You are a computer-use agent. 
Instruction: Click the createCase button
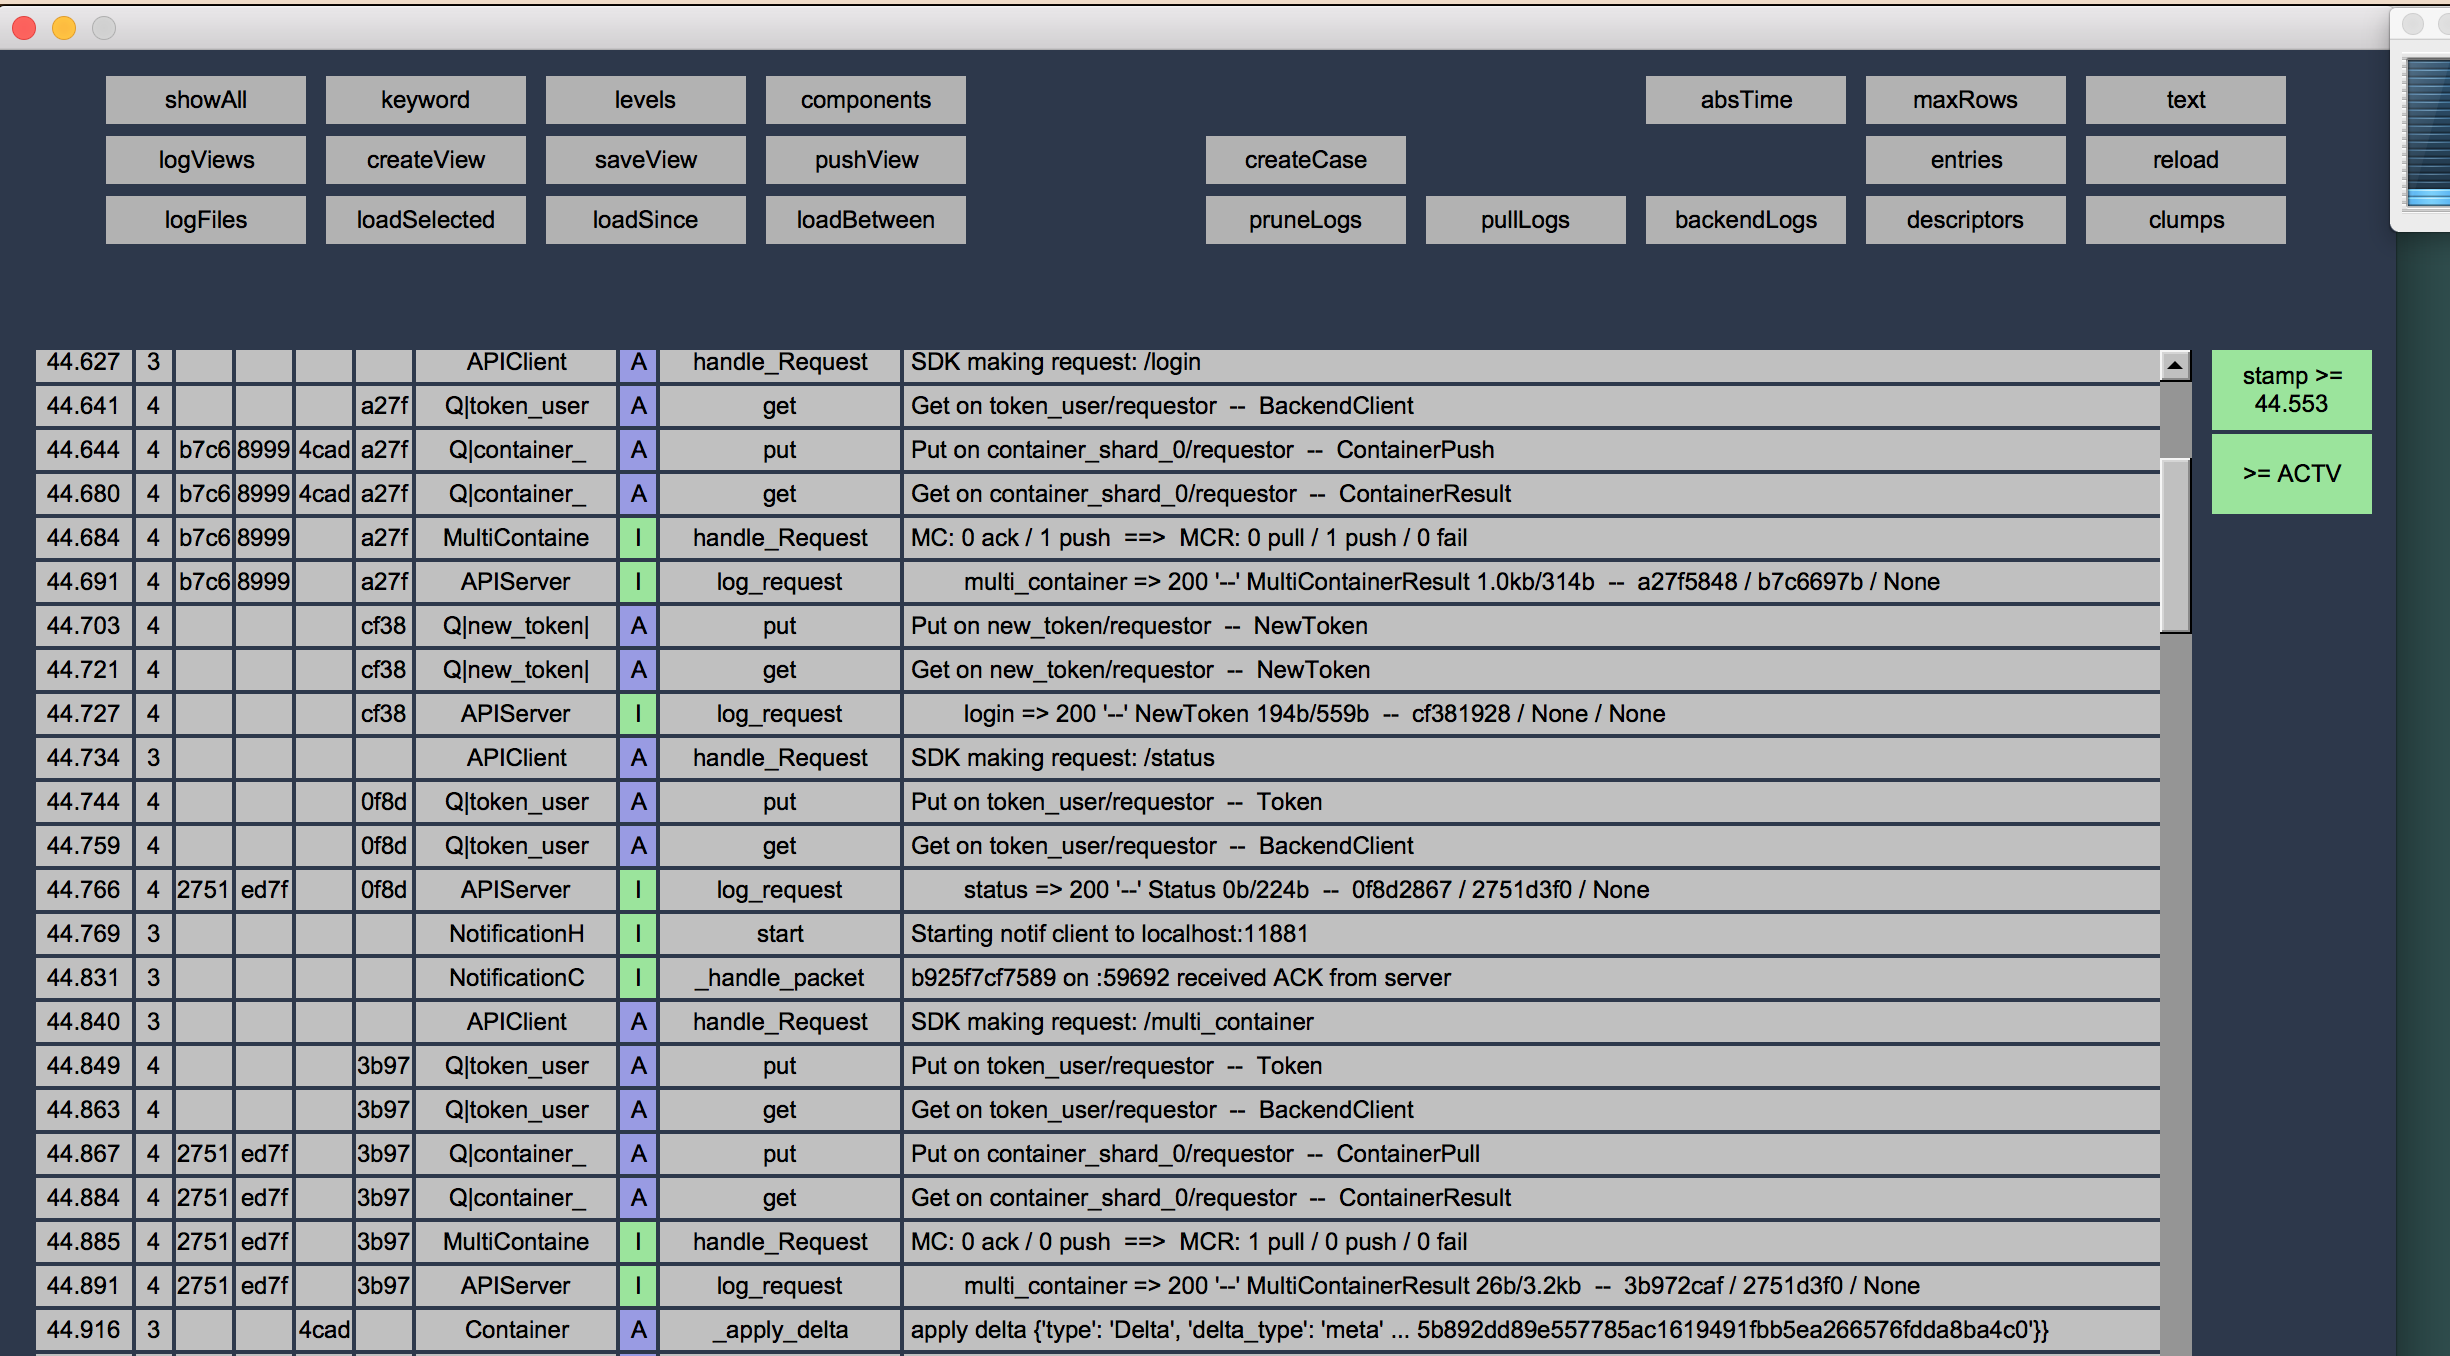1305,160
